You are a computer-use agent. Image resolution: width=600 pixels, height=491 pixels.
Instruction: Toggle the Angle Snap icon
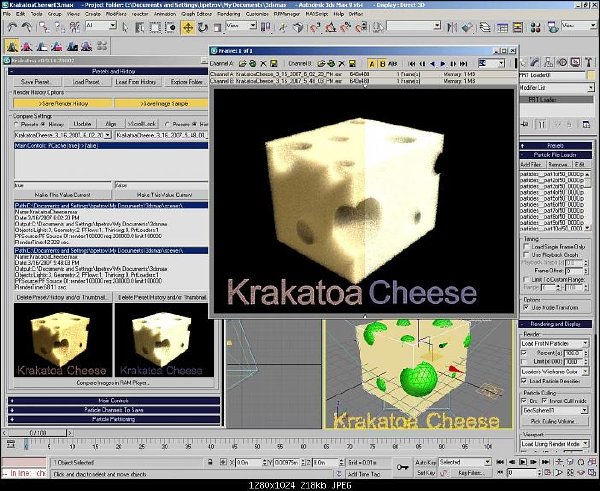click(x=330, y=27)
